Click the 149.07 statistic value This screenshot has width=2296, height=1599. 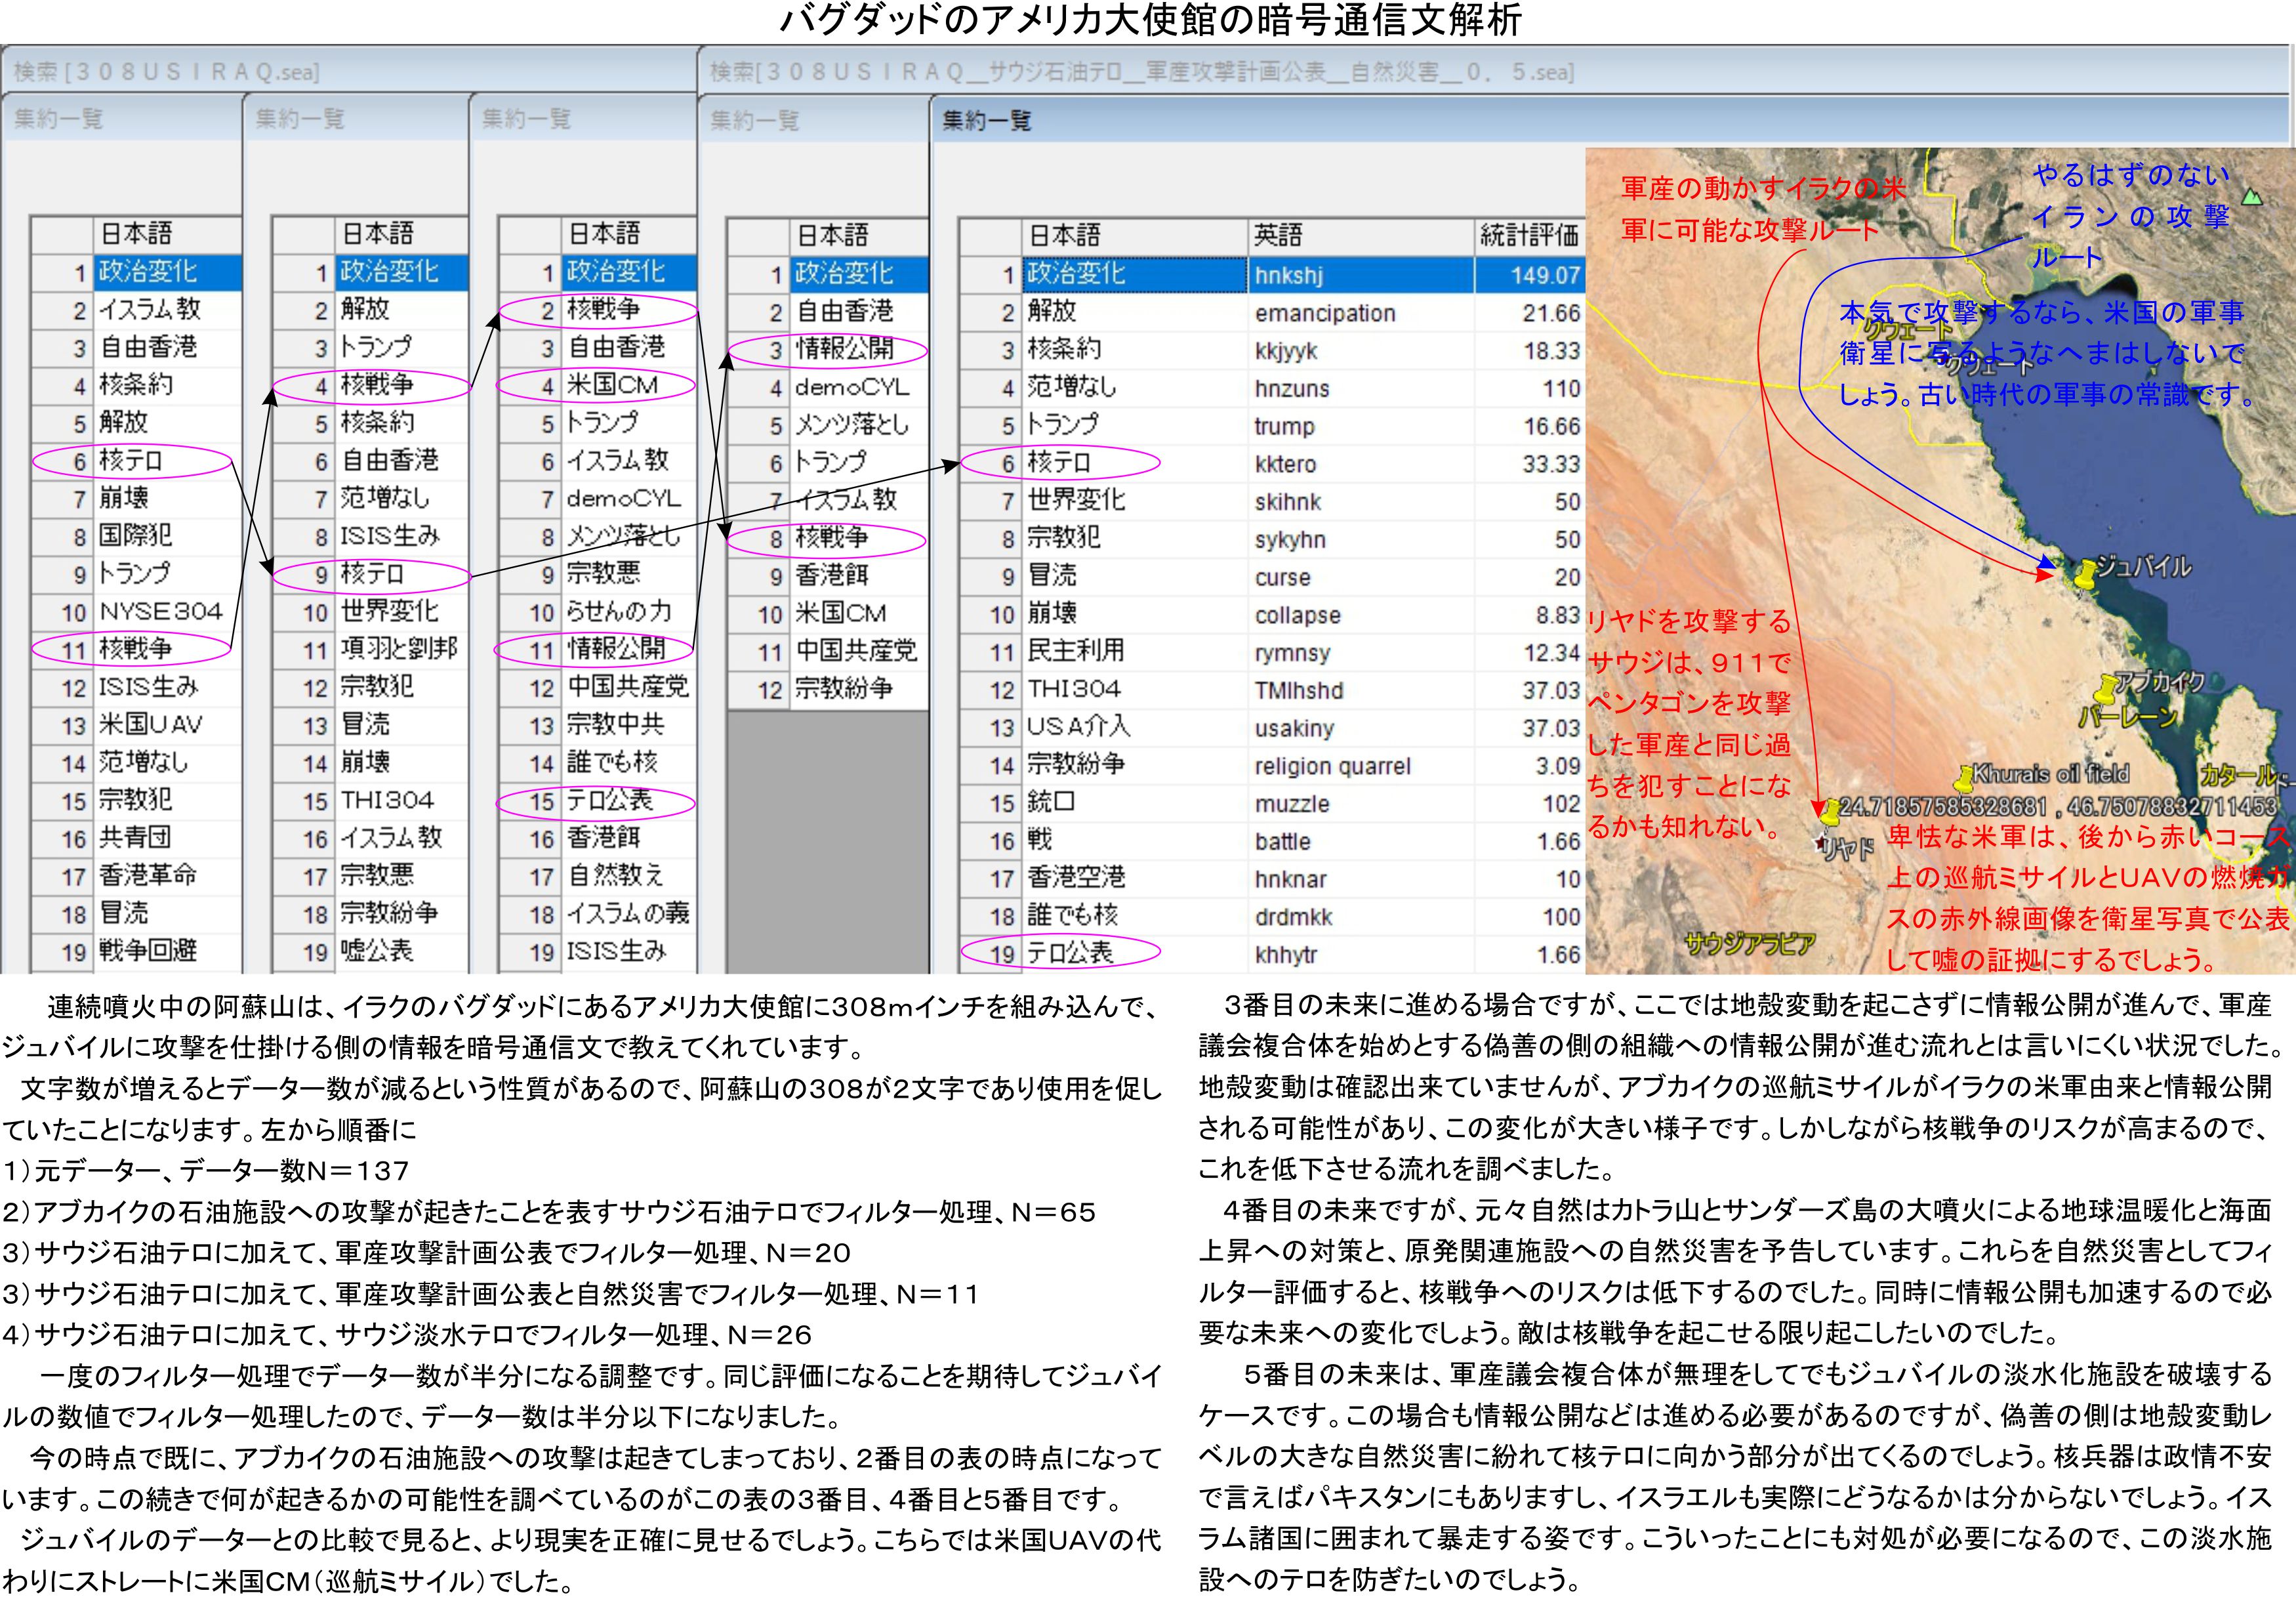tap(1544, 275)
